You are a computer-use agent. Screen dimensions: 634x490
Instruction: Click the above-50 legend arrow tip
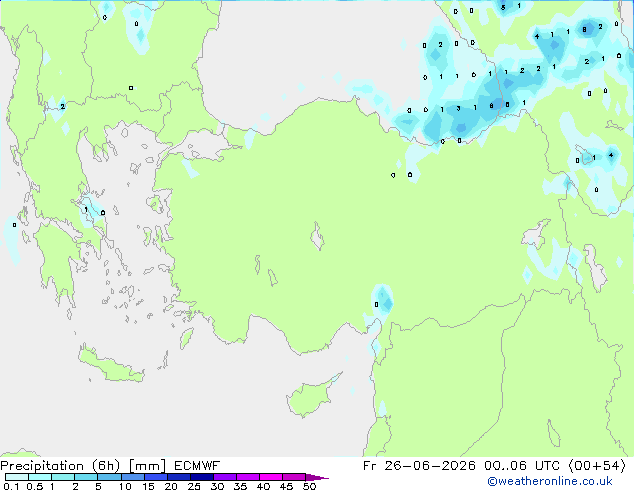tap(317, 477)
